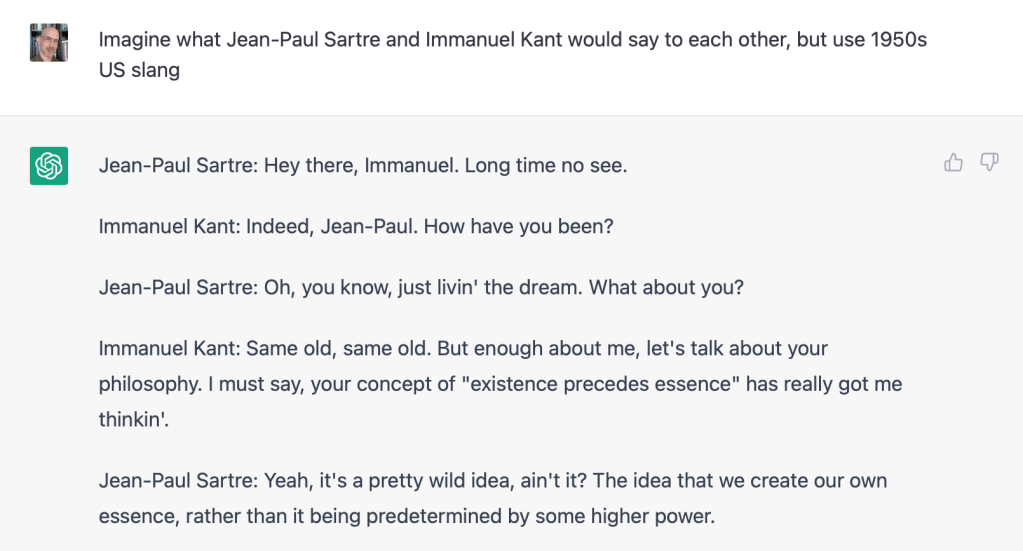Click "Immanuel Kant" in the user prompt
This screenshot has height=551, width=1023.
(x=490, y=42)
